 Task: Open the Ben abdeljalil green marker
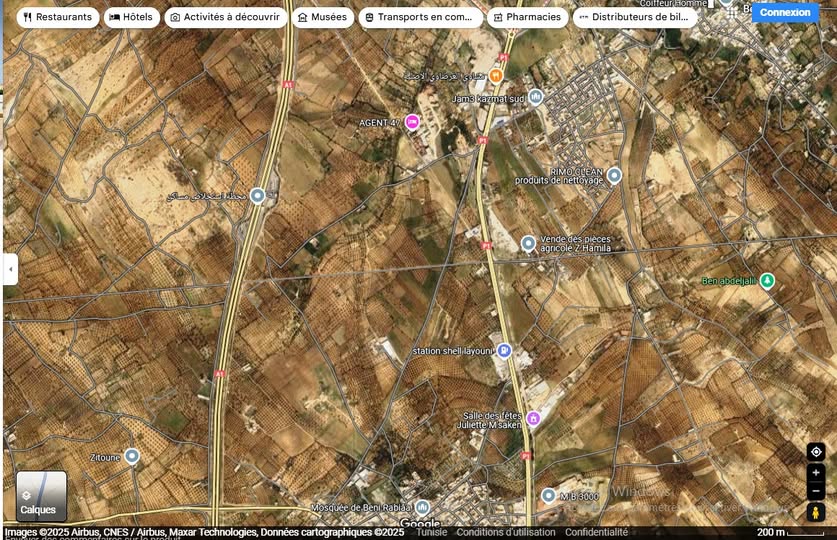tap(767, 281)
